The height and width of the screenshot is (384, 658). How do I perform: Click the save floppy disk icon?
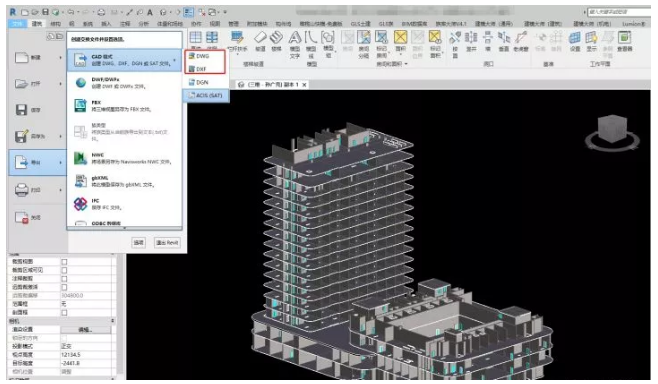(x=21, y=110)
